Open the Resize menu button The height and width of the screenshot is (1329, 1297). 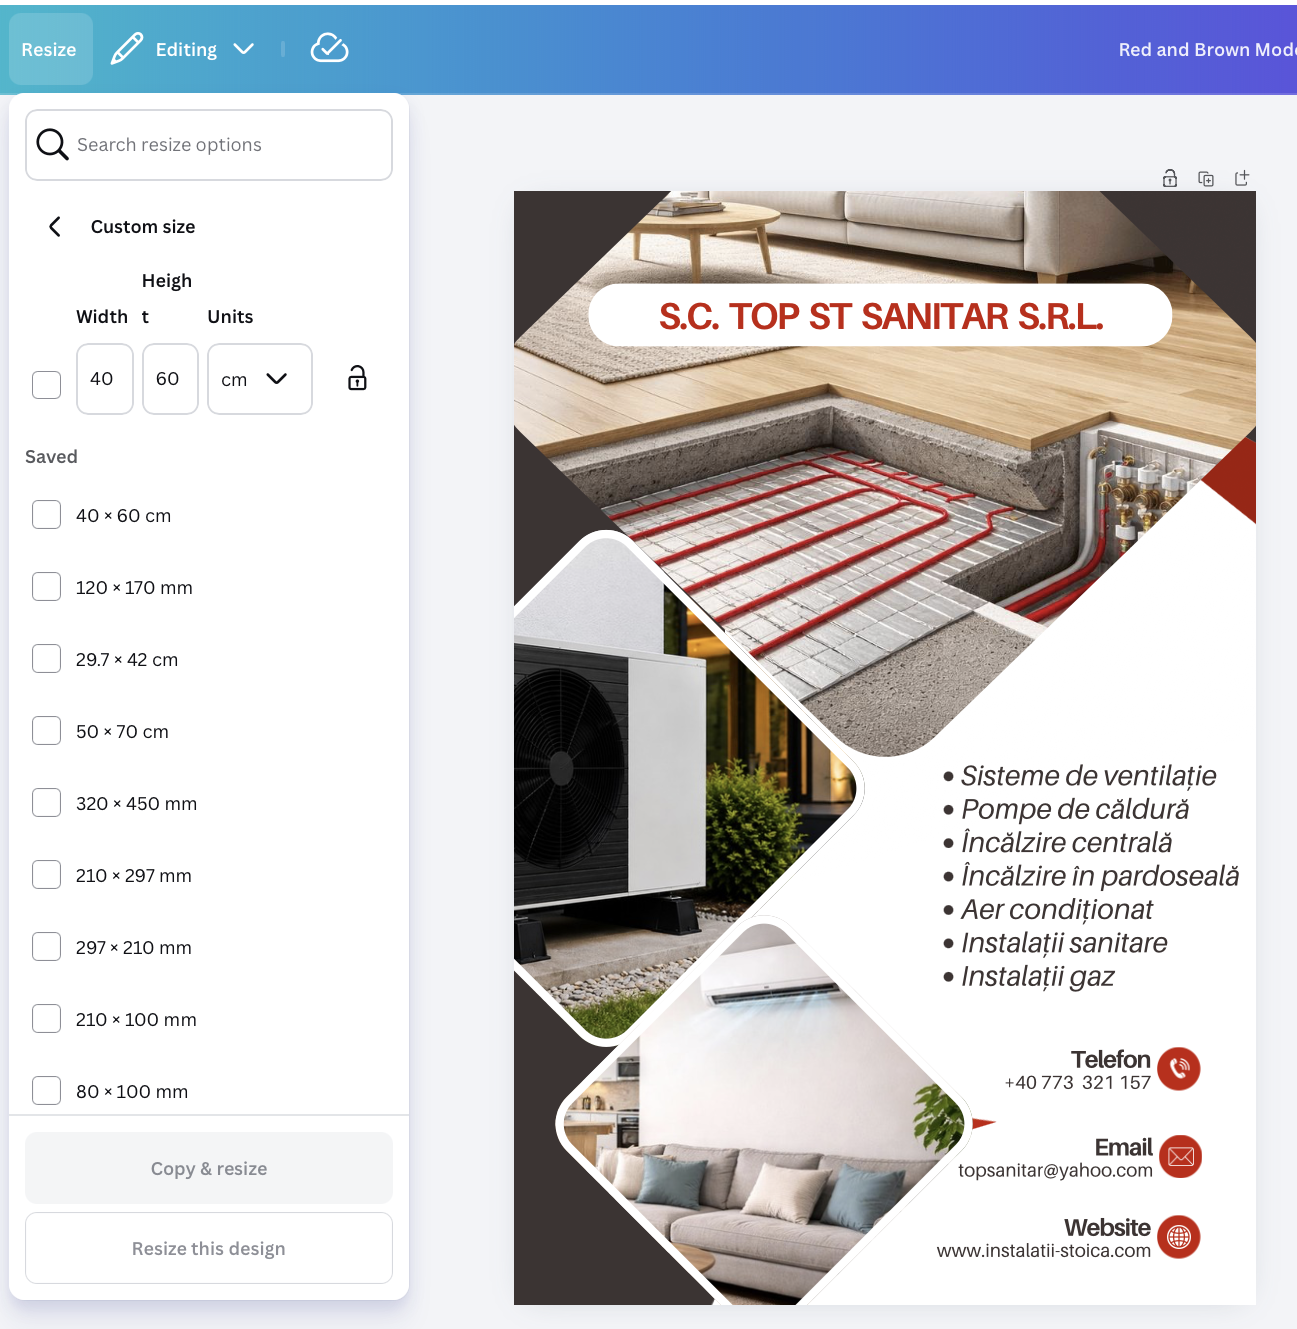tap(50, 49)
